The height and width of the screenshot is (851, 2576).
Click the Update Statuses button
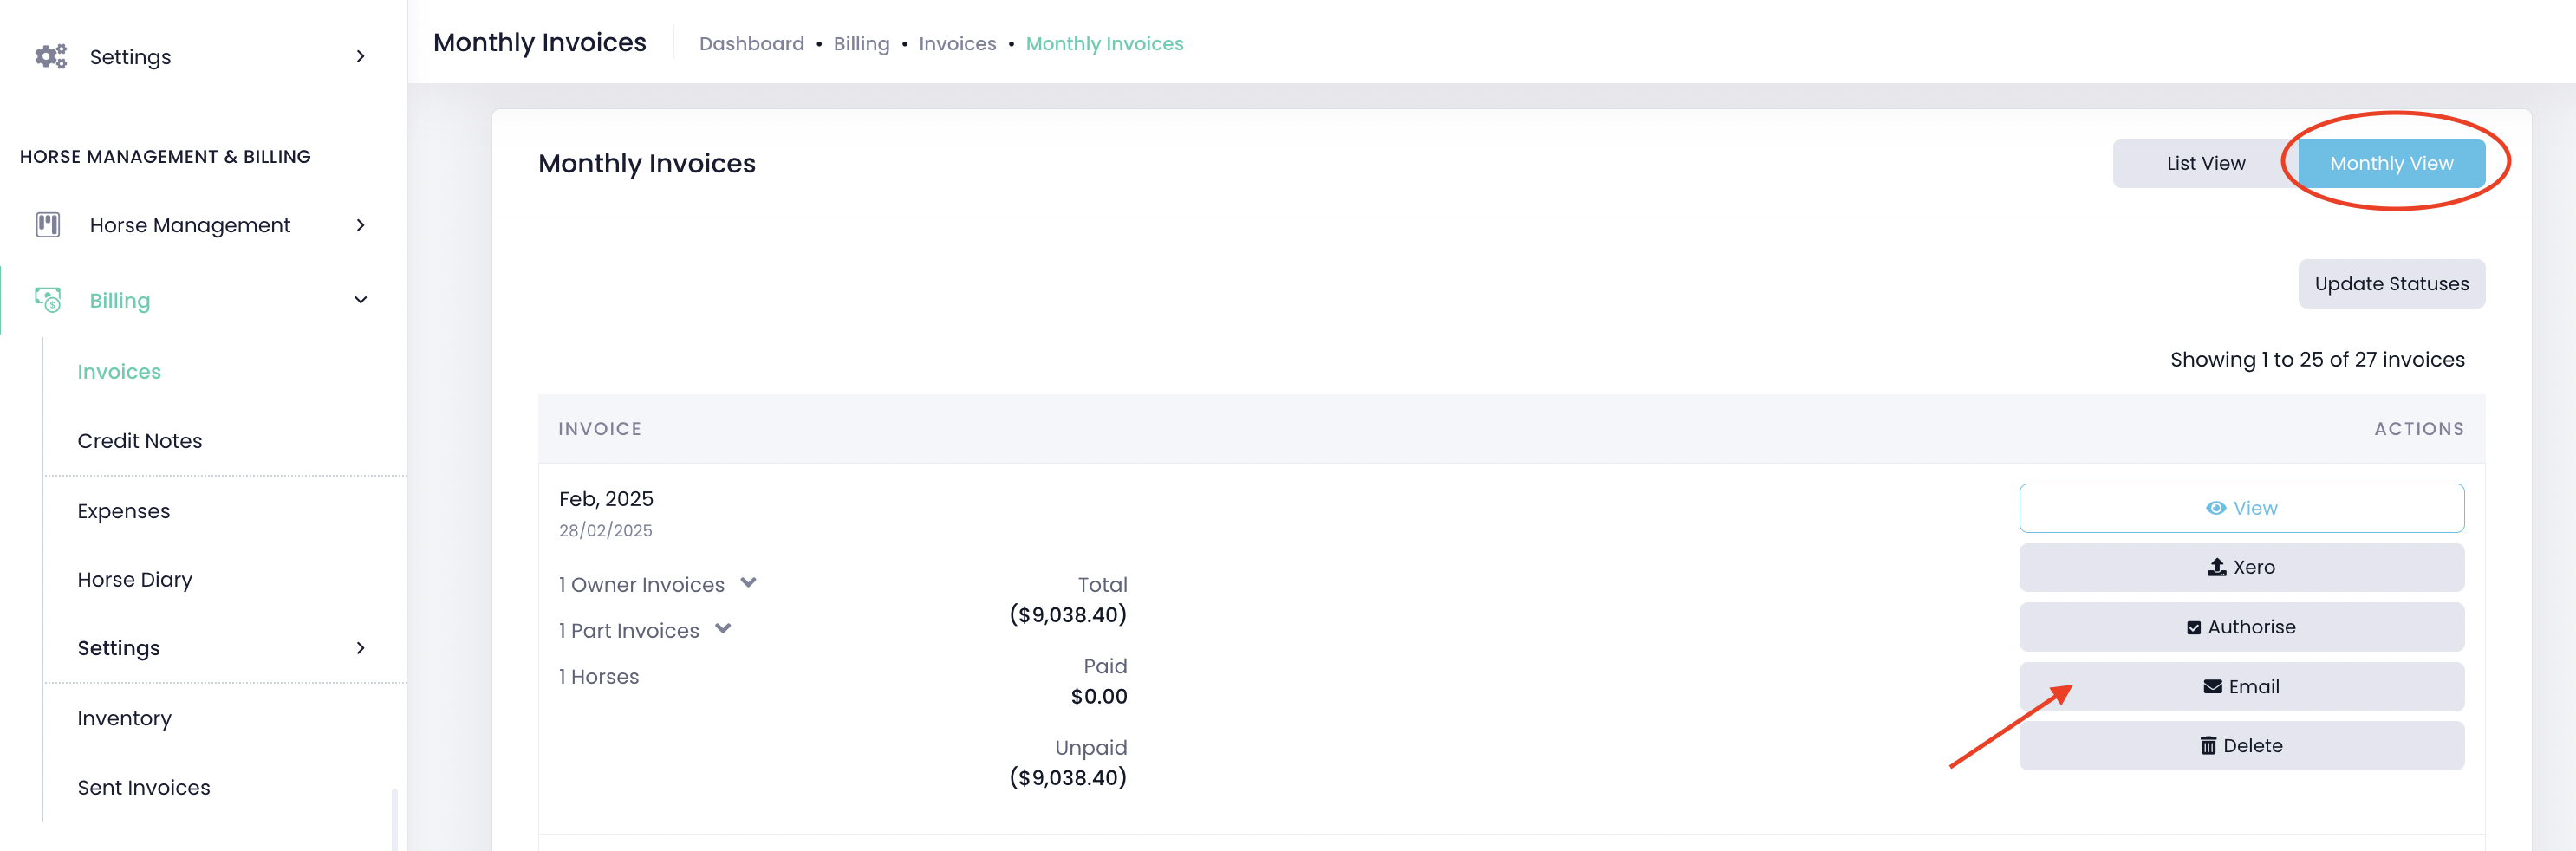(x=2390, y=284)
